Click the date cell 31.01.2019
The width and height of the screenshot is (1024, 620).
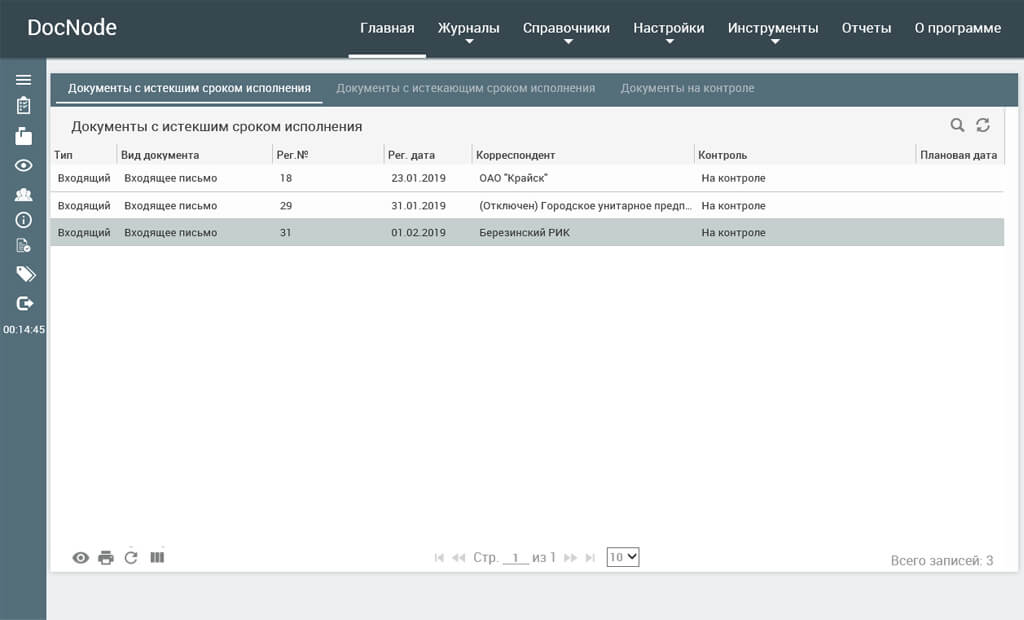pos(419,206)
